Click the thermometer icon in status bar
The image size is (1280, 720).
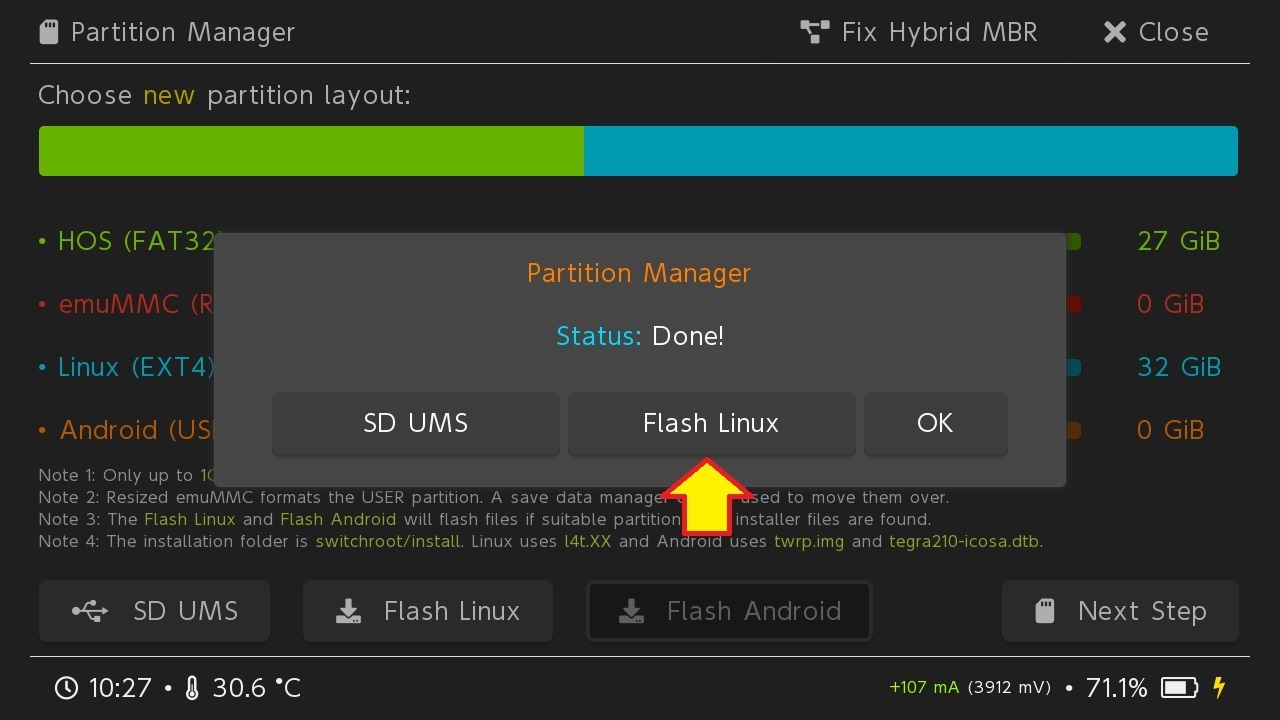[x=192, y=688]
